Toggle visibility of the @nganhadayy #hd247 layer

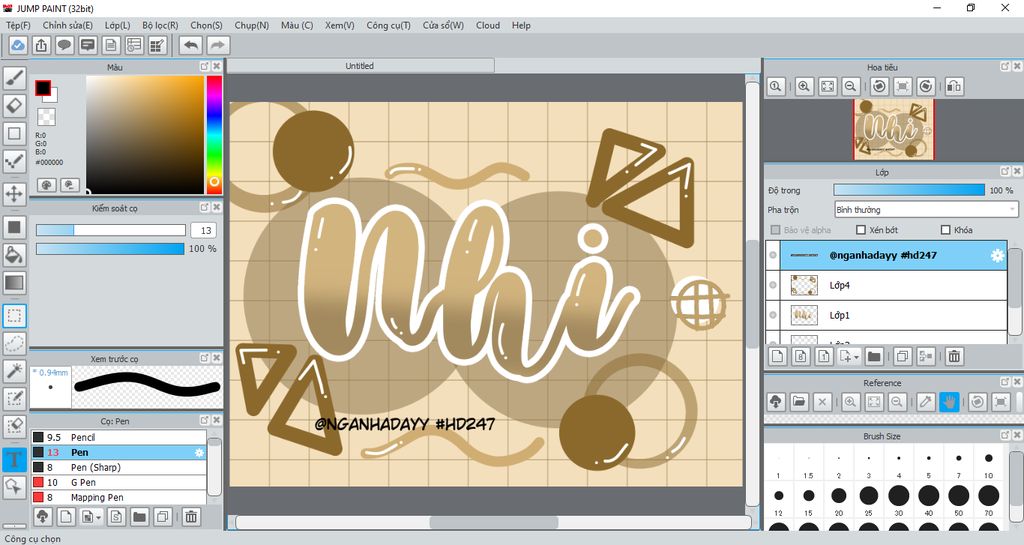773,255
